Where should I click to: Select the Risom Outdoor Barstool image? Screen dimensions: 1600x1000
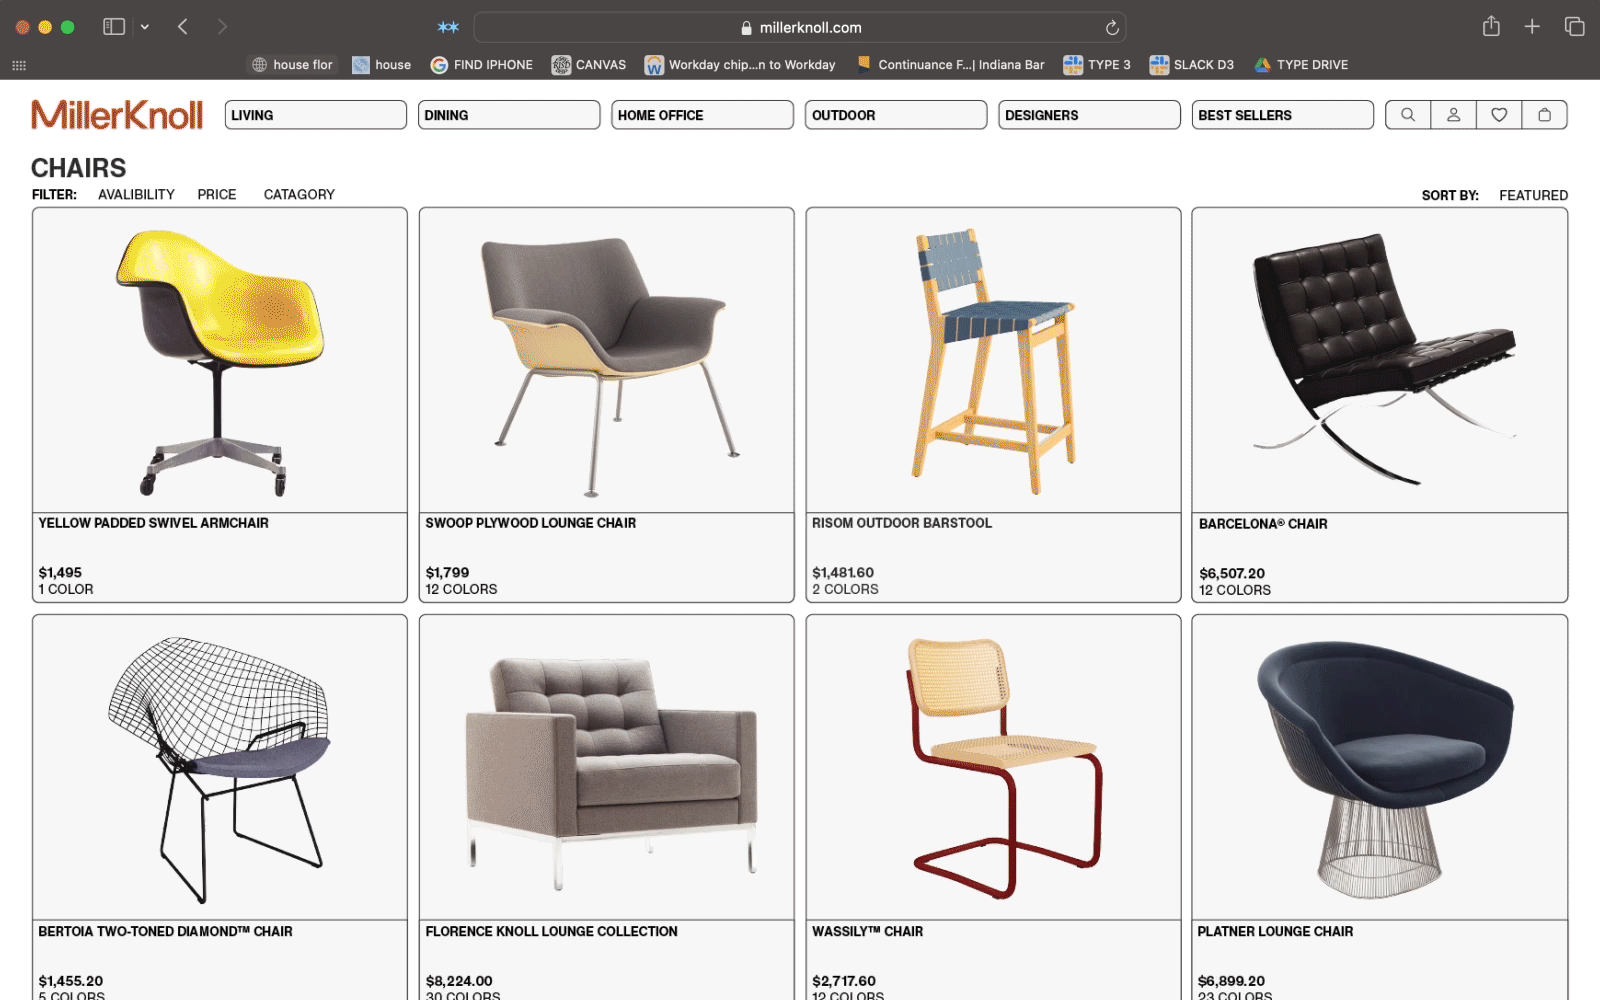[993, 360]
